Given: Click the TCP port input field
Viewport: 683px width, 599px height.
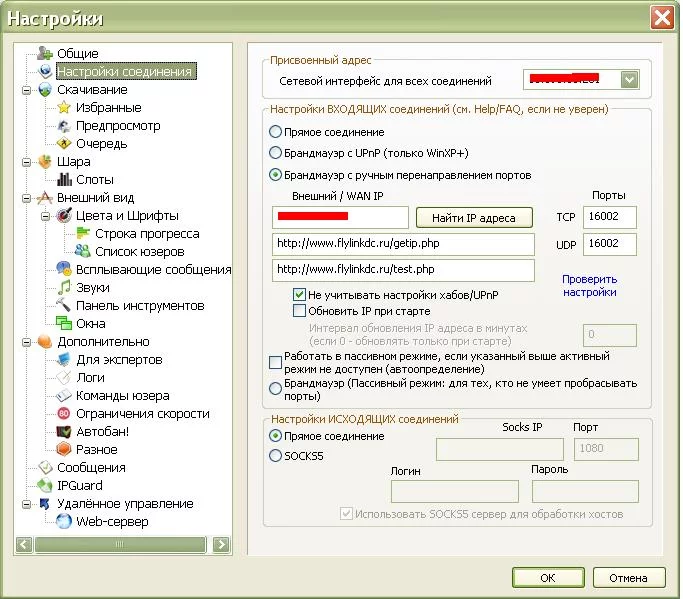Looking at the screenshot, I should pyautogui.click(x=609, y=217).
